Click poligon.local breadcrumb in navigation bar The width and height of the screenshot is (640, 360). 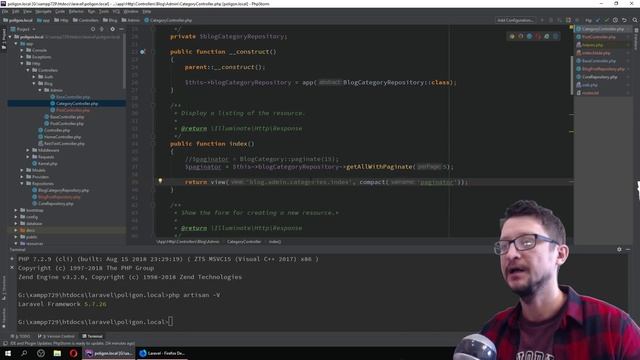18,20
